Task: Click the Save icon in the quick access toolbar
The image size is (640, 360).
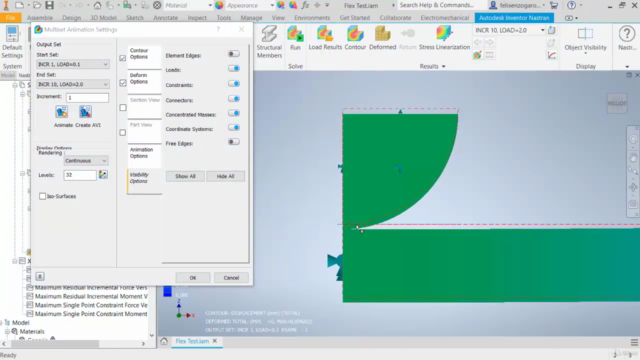Action: pyautogui.click(x=49, y=5)
